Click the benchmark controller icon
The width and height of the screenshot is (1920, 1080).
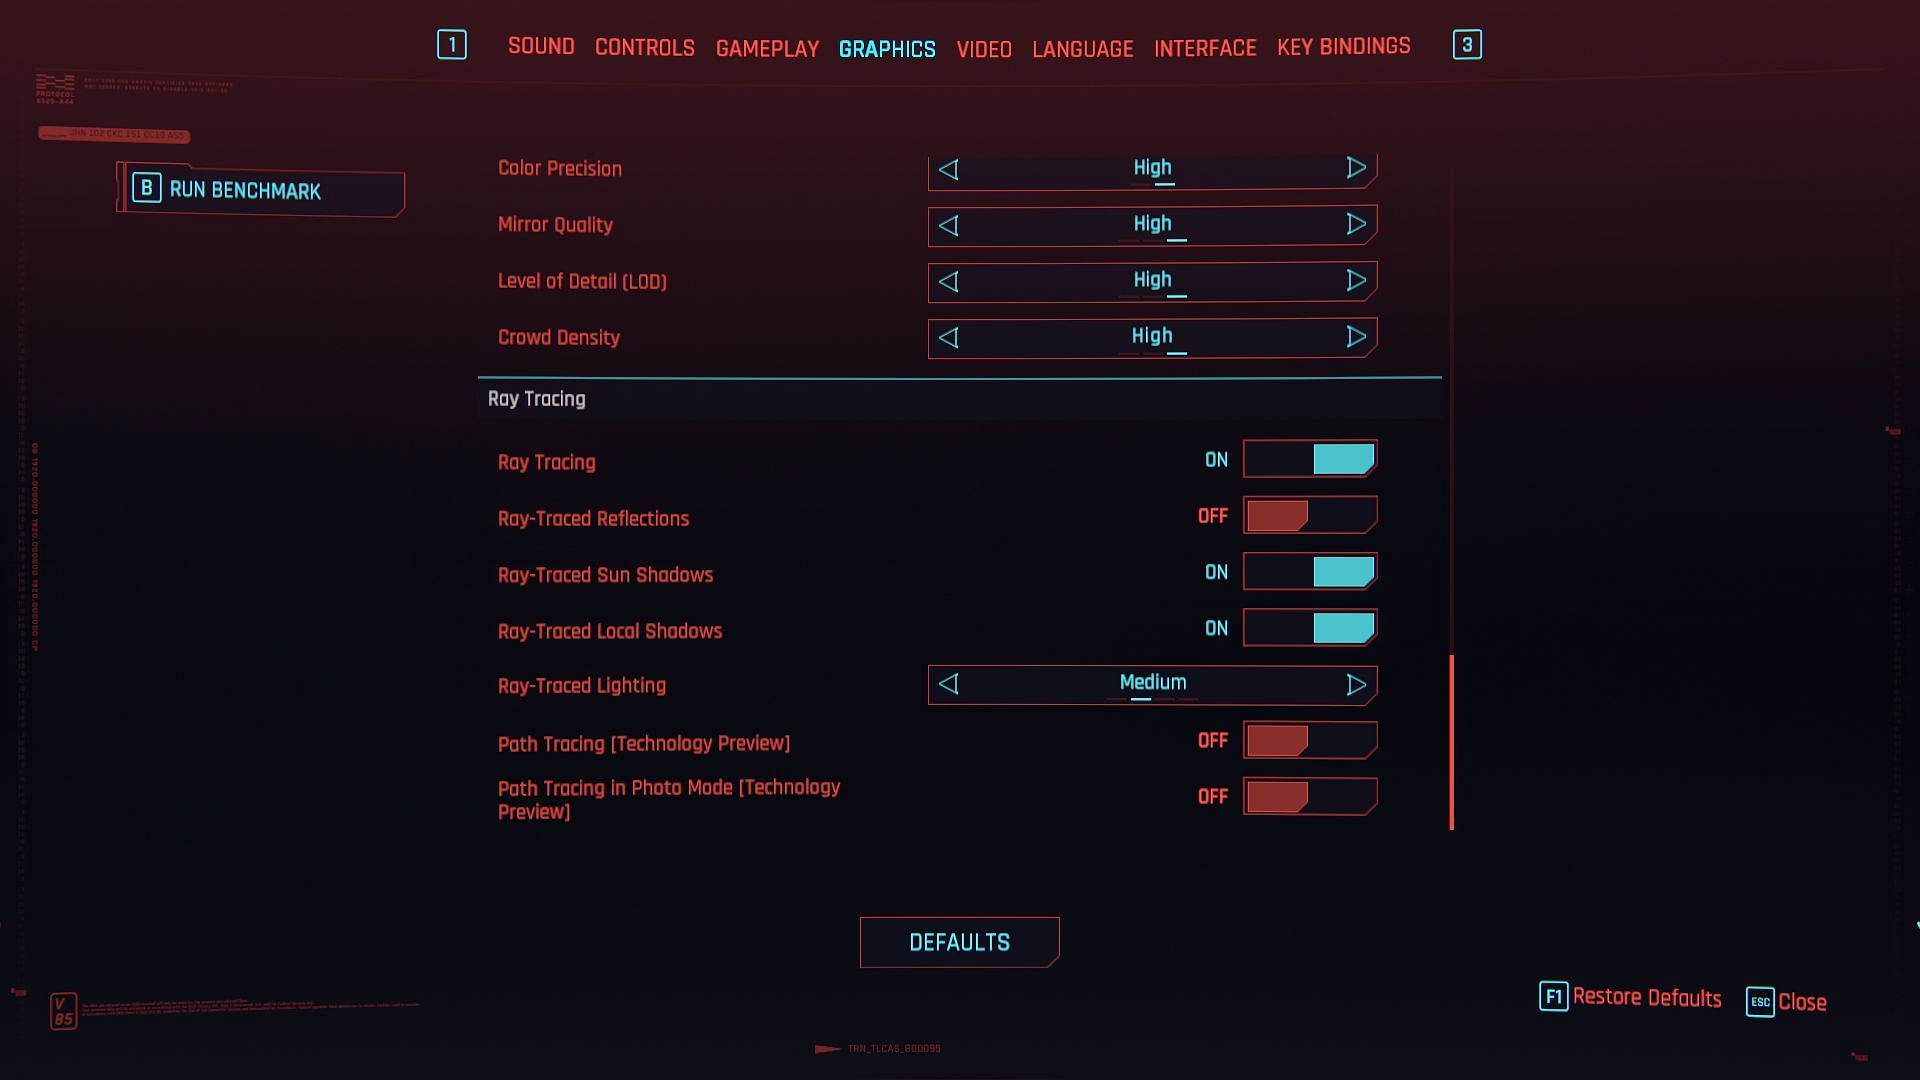[146, 189]
